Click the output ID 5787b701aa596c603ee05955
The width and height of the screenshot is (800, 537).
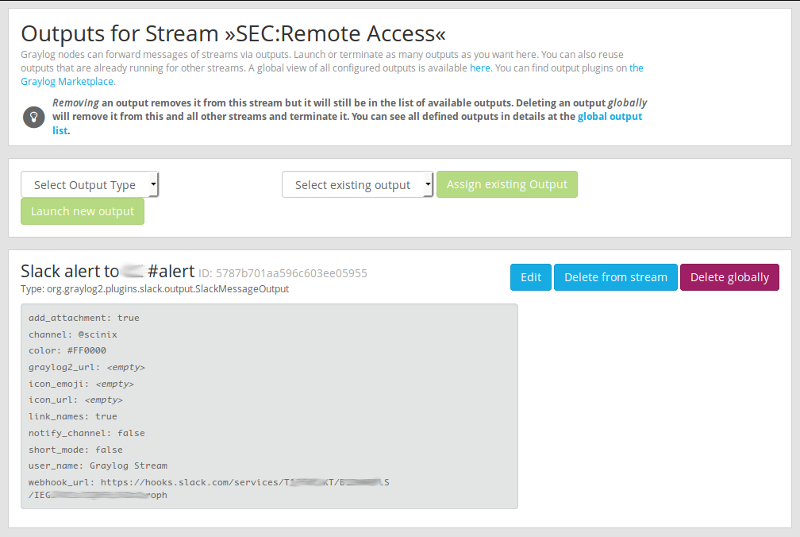(283, 273)
